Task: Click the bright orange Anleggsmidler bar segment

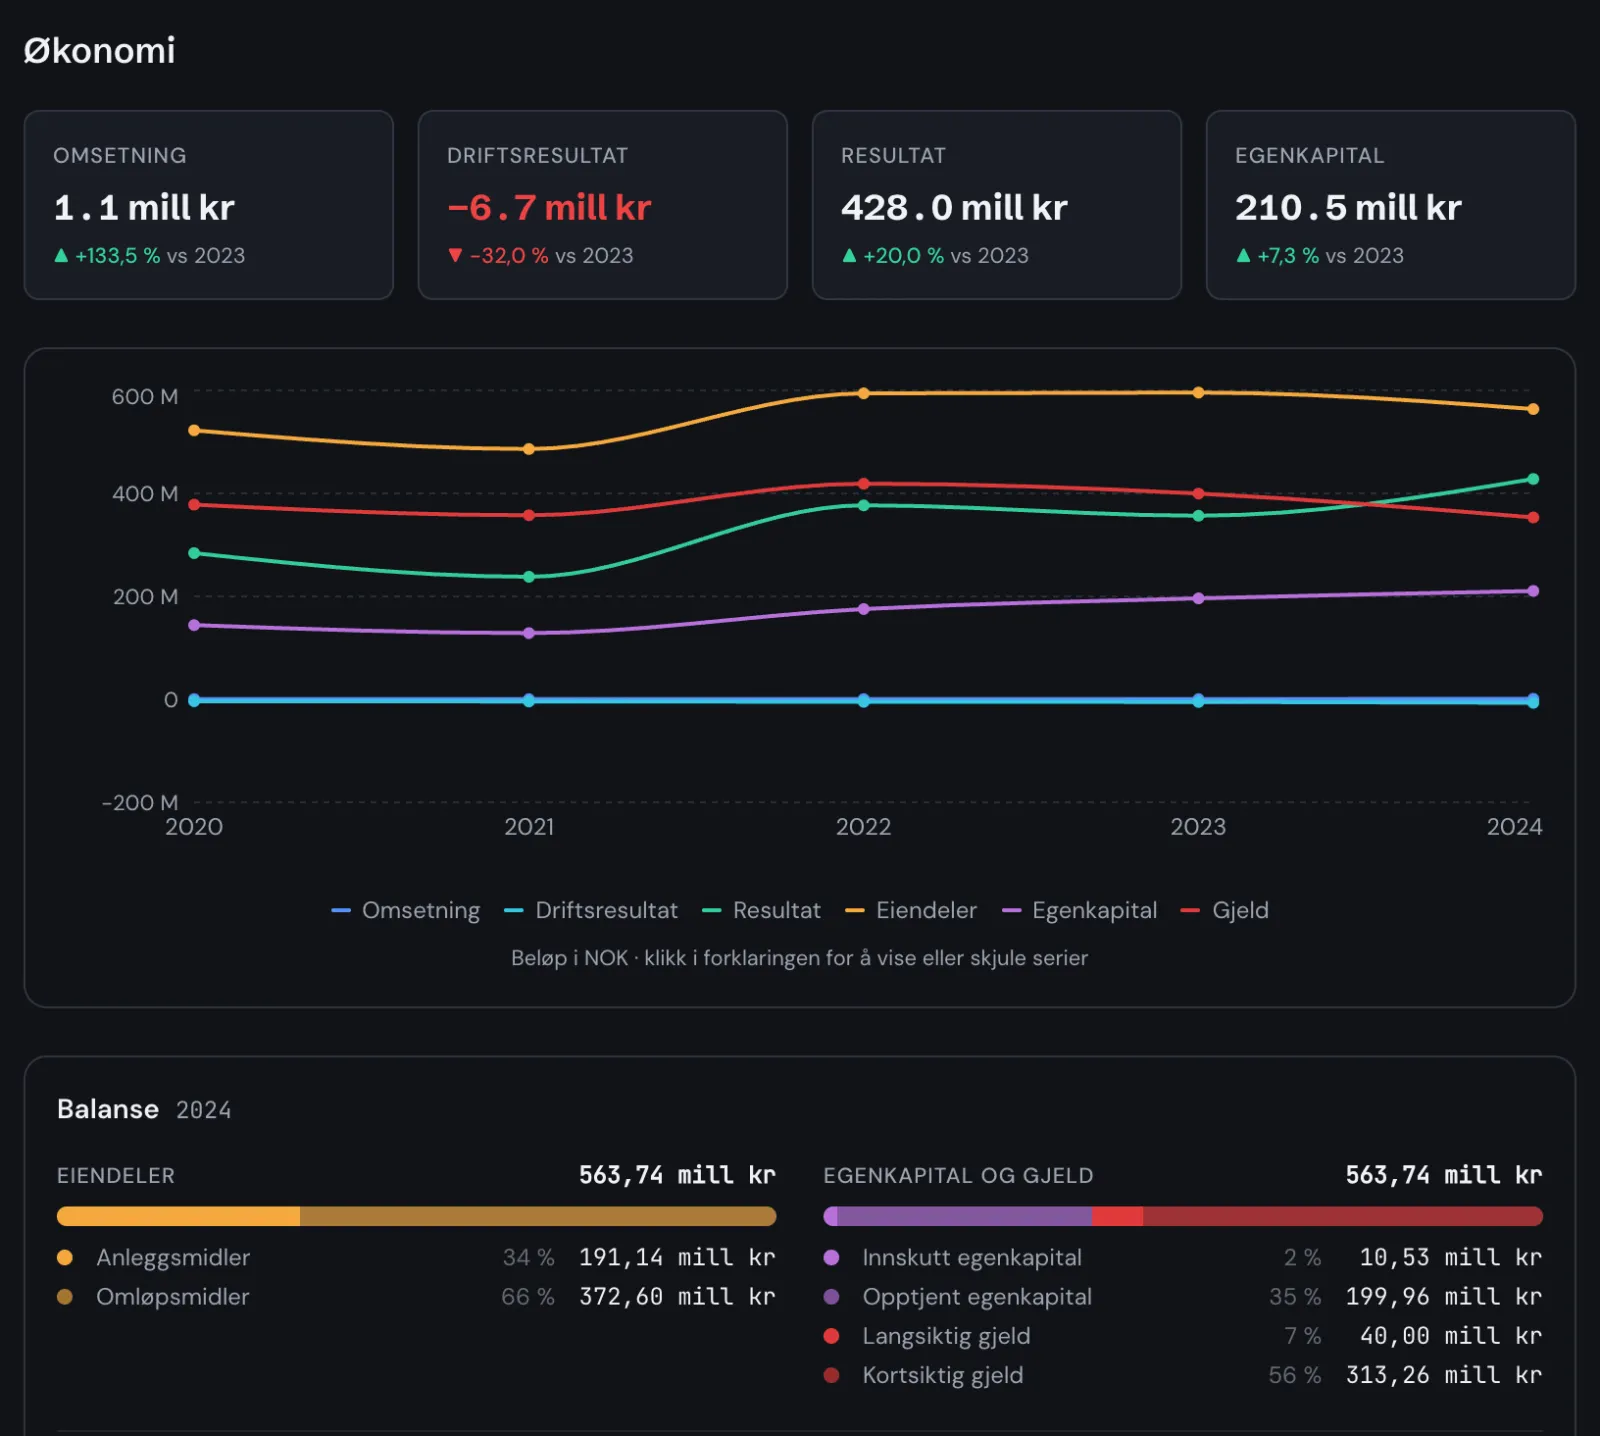Action: pos(178,1216)
